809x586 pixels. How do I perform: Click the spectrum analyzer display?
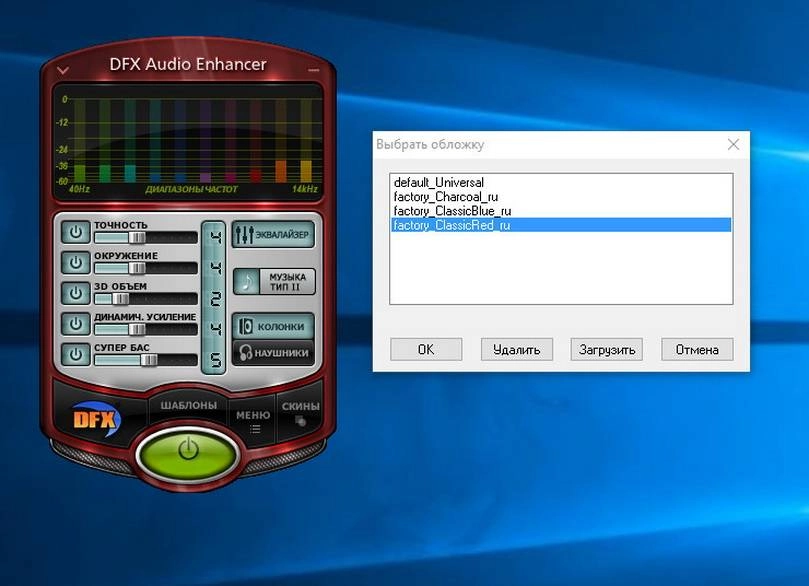[188, 142]
